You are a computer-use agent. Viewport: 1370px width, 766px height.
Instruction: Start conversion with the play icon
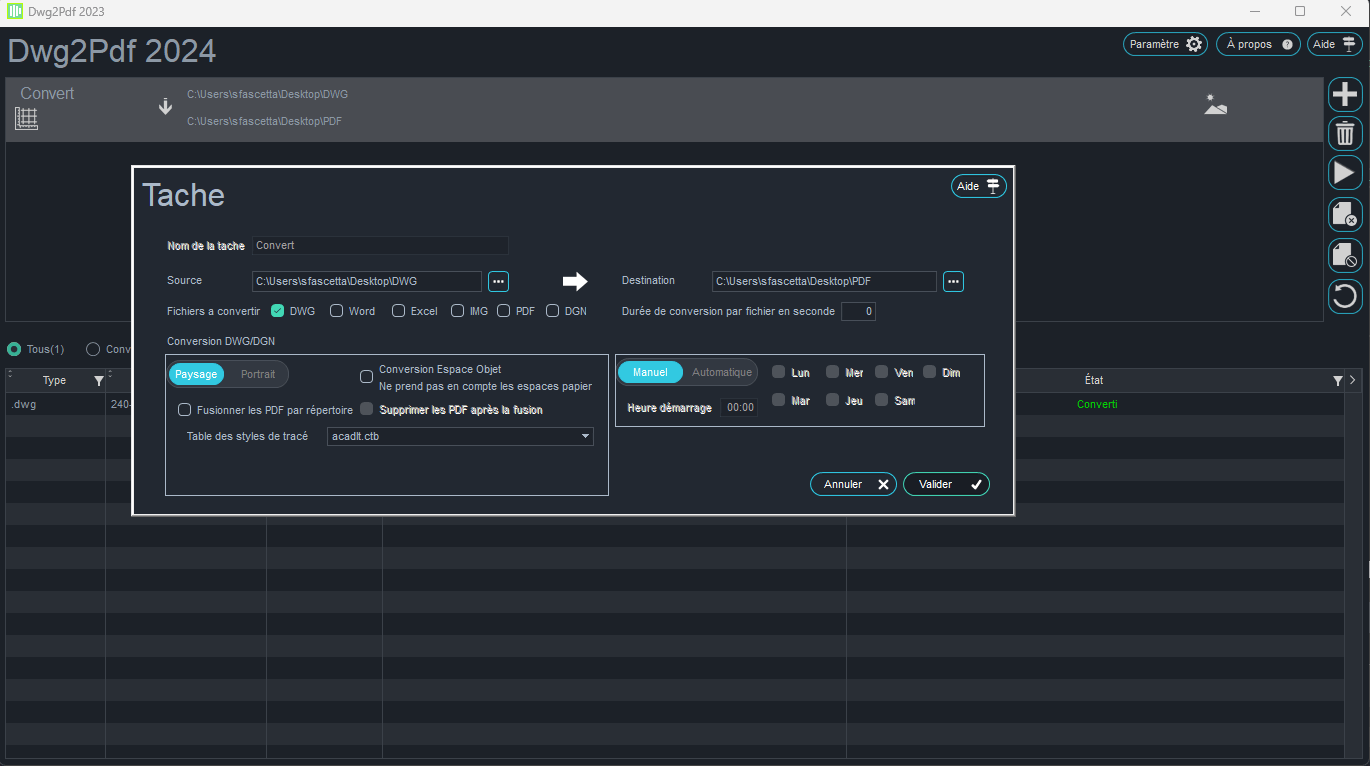[1345, 172]
